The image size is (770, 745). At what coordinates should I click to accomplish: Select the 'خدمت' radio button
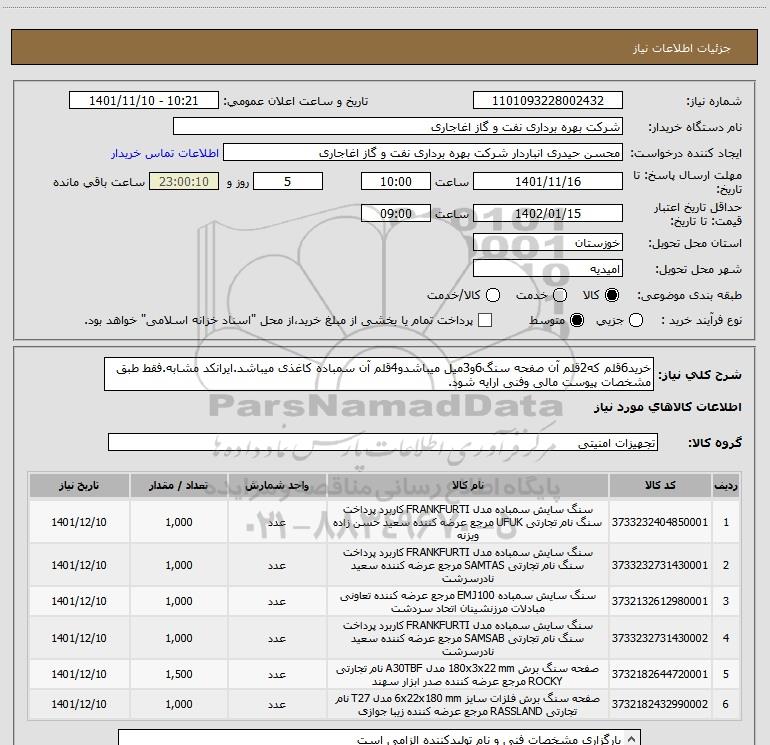click(x=560, y=295)
